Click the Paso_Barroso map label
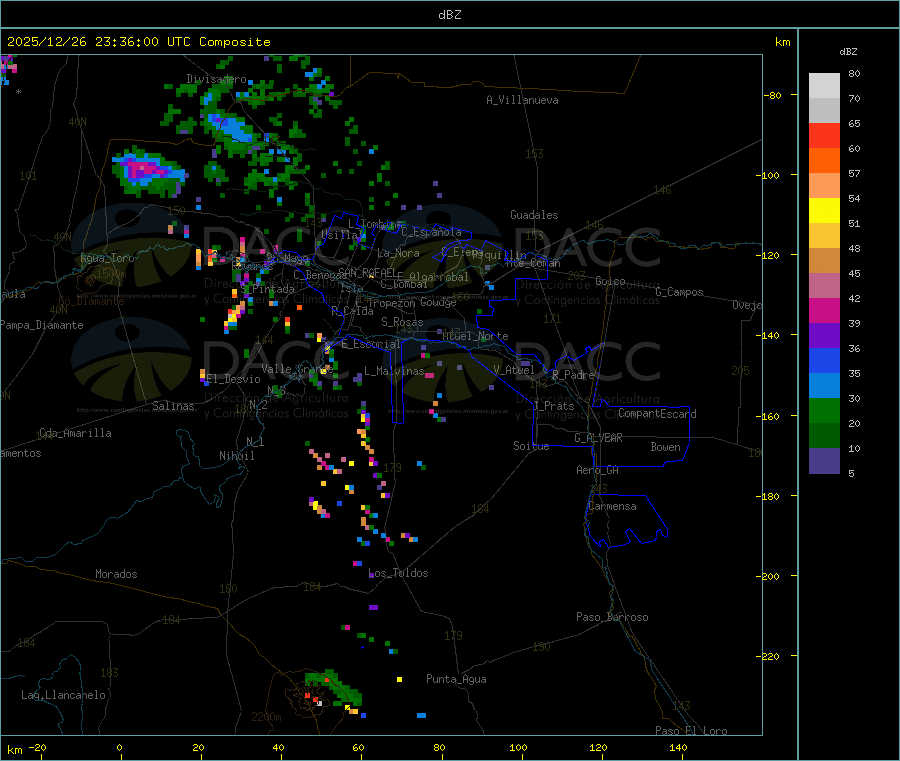Viewport: 900px width, 761px height. click(x=612, y=617)
